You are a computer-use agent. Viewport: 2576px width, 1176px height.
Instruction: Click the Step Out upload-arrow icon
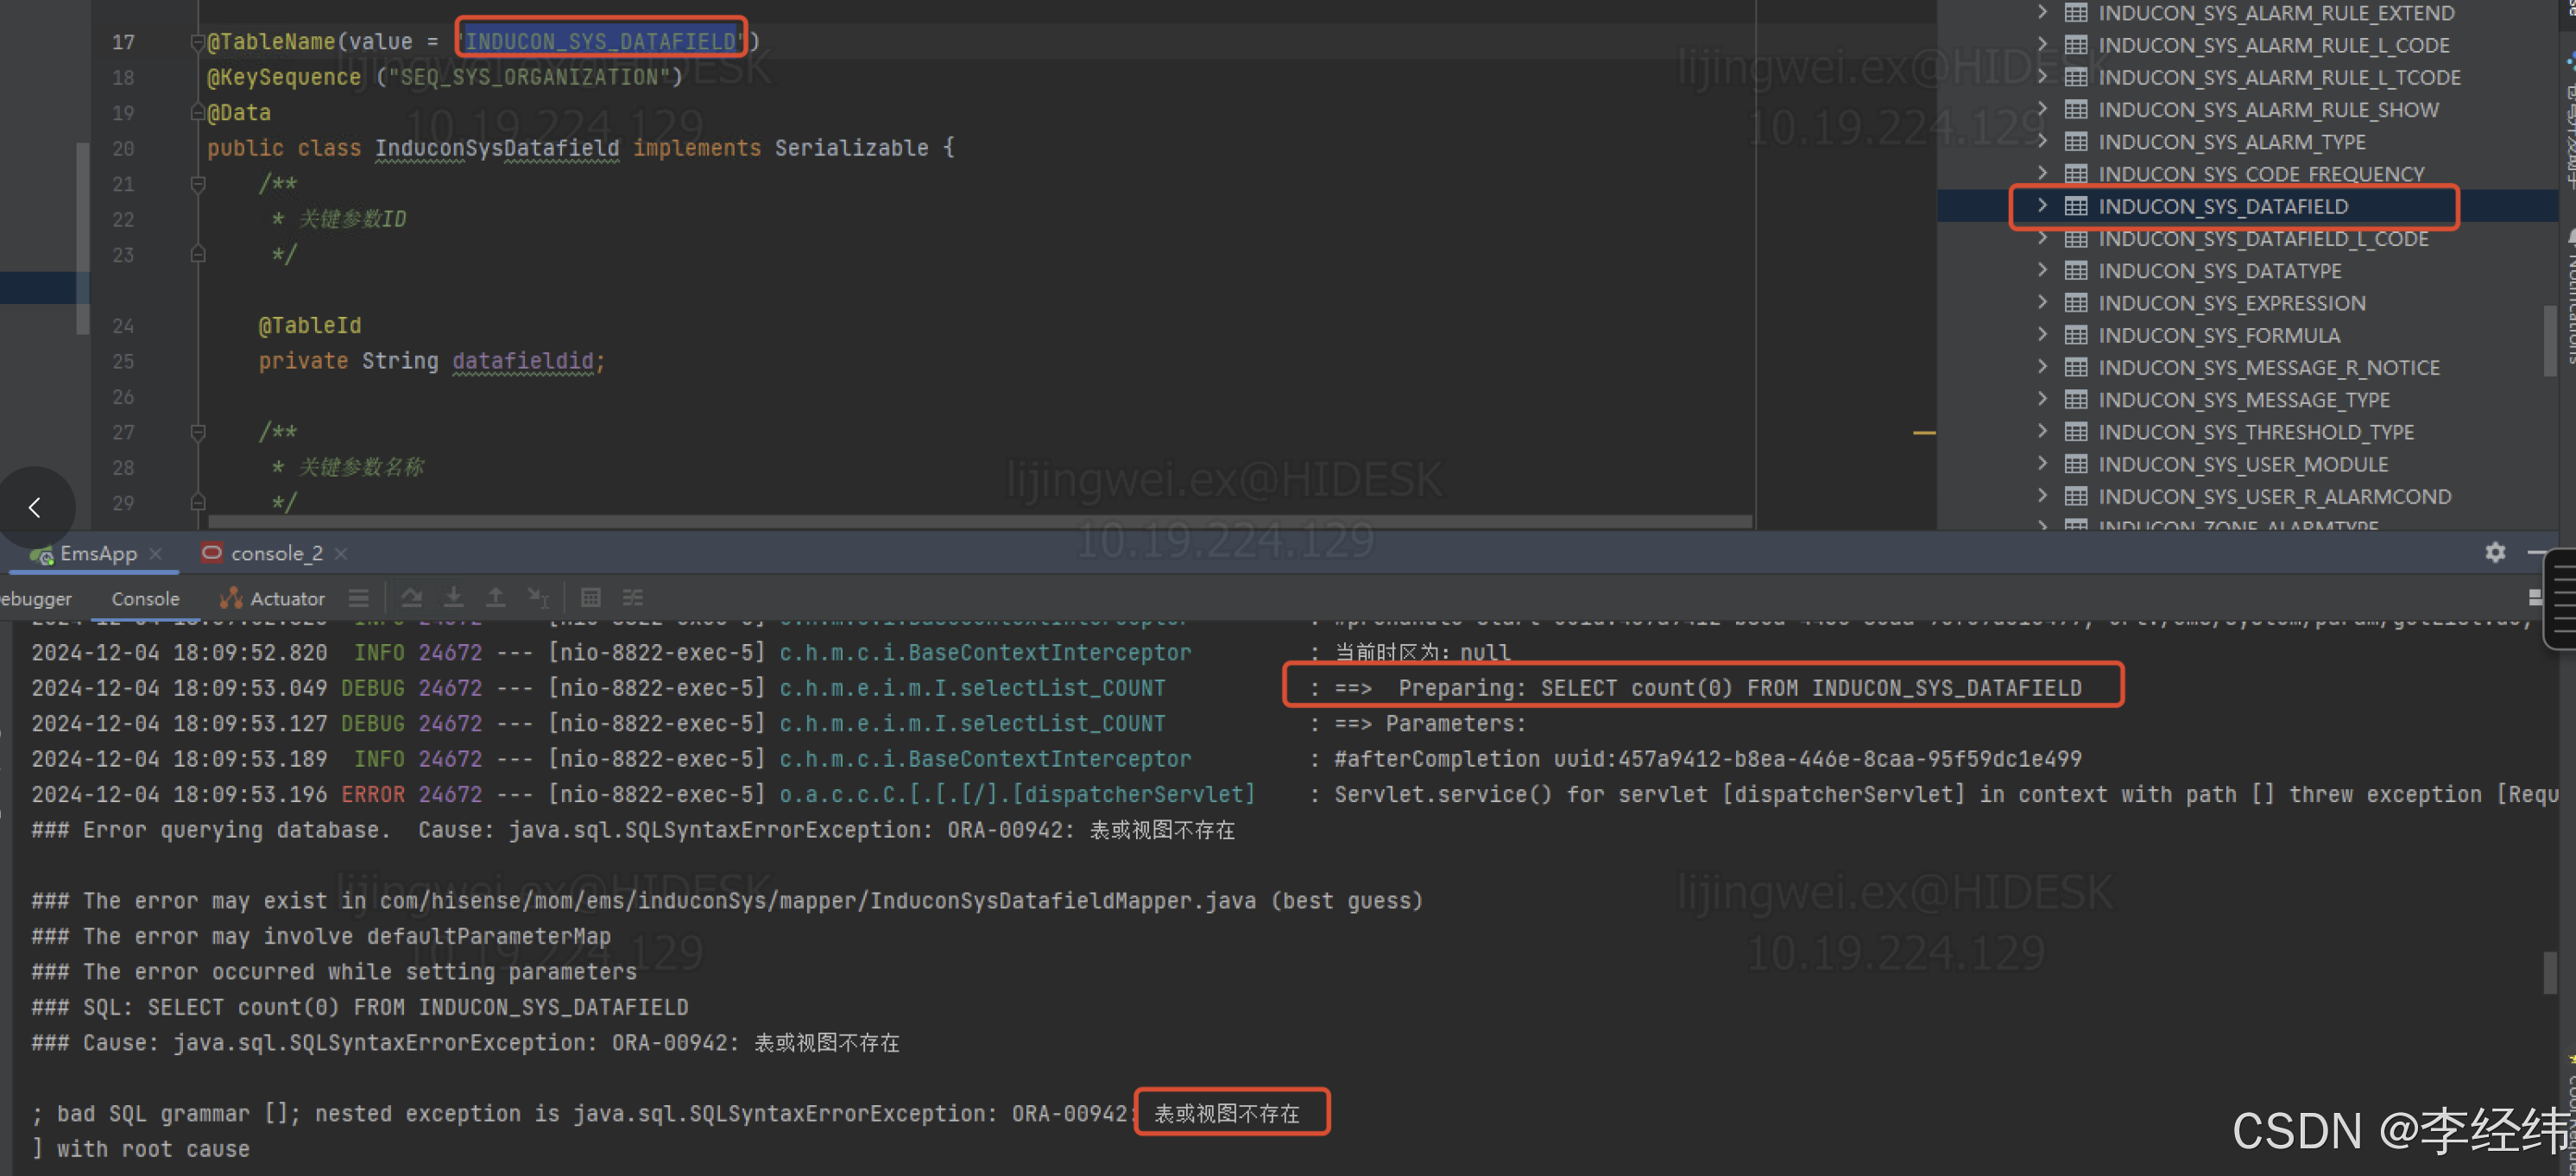click(x=495, y=598)
